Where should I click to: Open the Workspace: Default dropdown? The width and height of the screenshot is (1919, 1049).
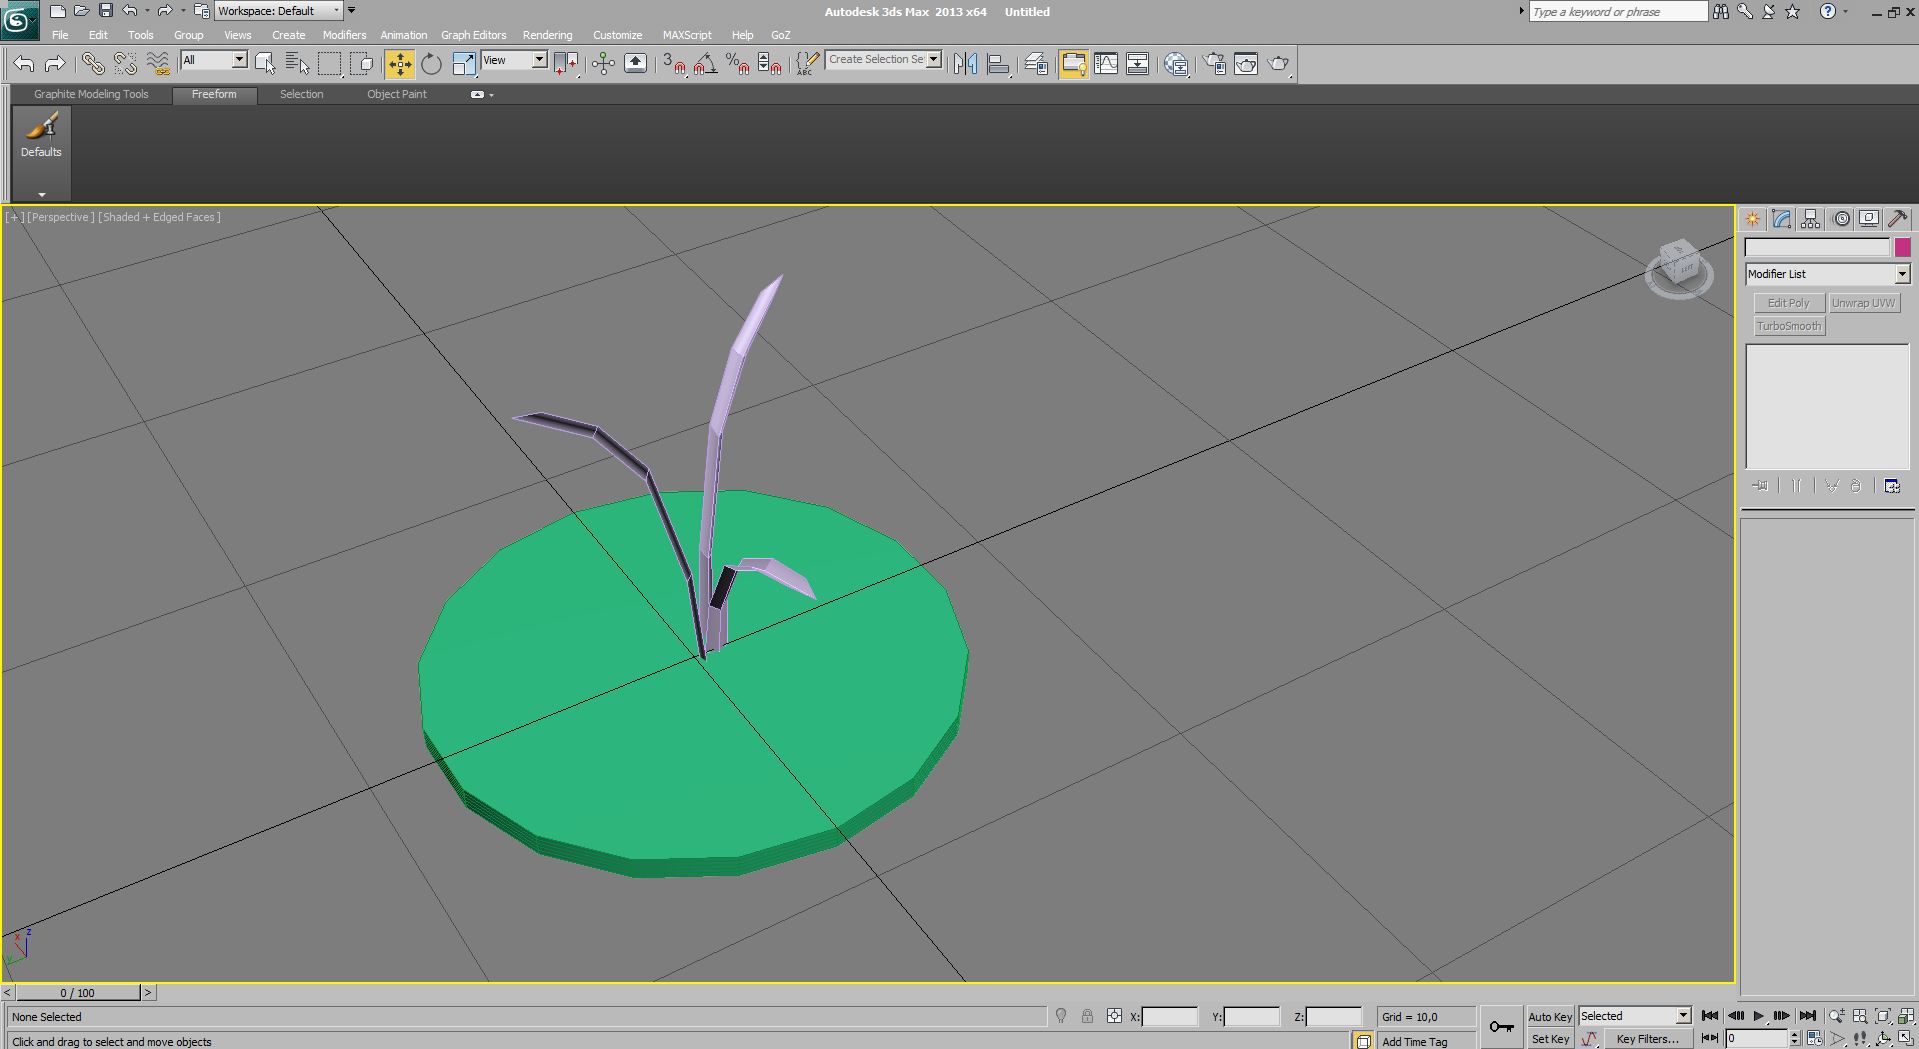(278, 11)
